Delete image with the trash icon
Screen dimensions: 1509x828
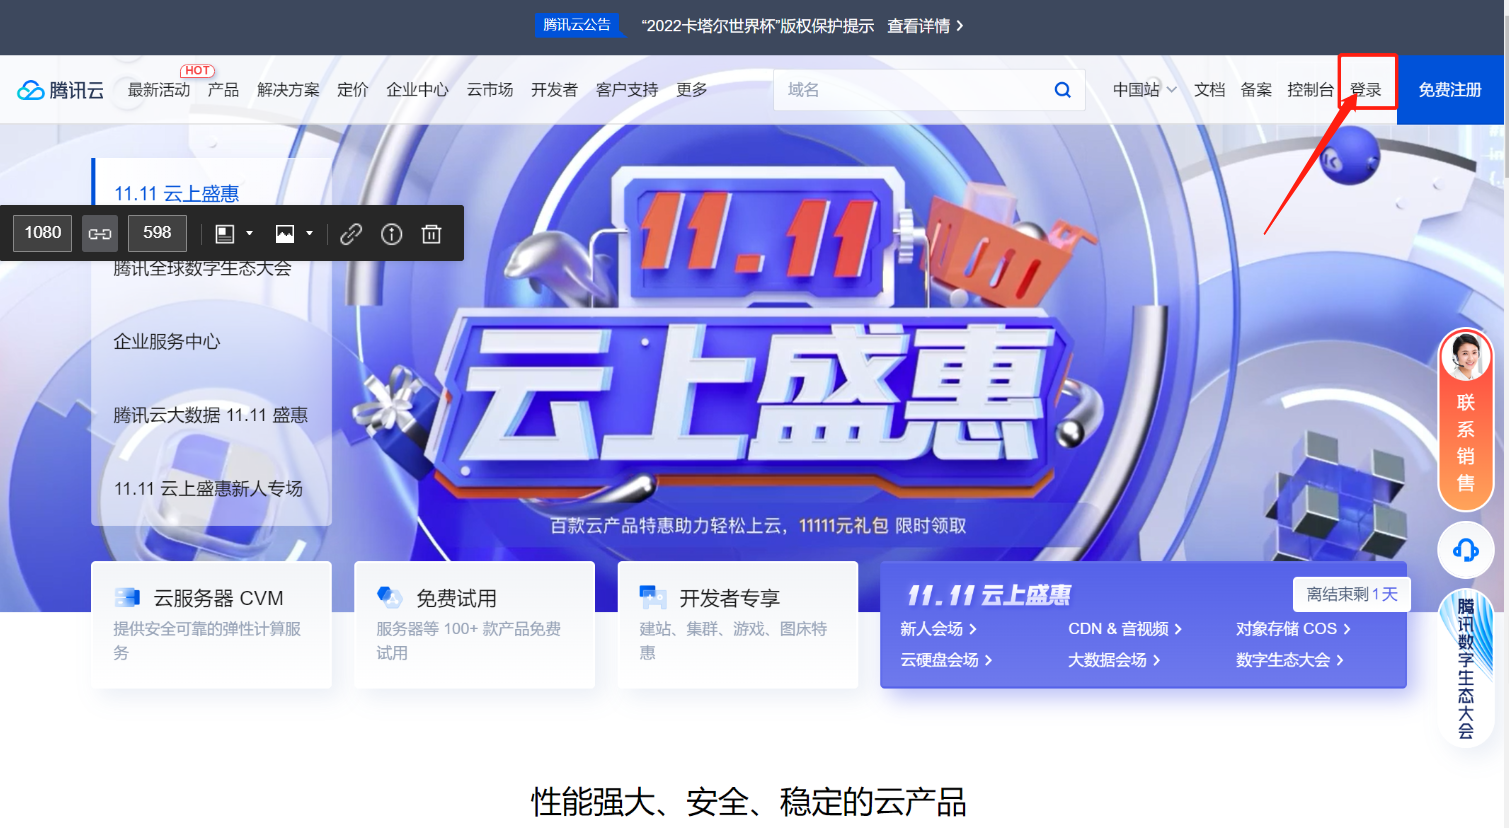[x=432, y=234]
